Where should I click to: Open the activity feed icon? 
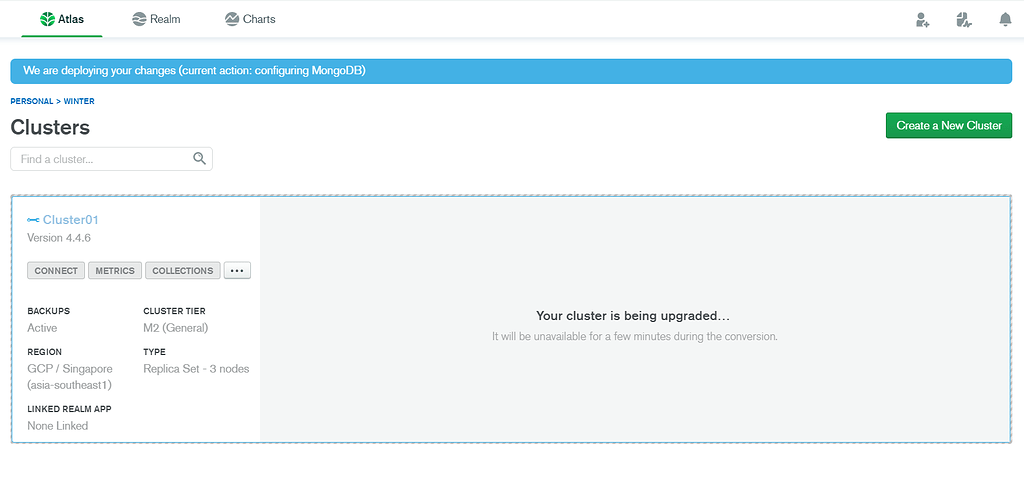click(963, 20)
